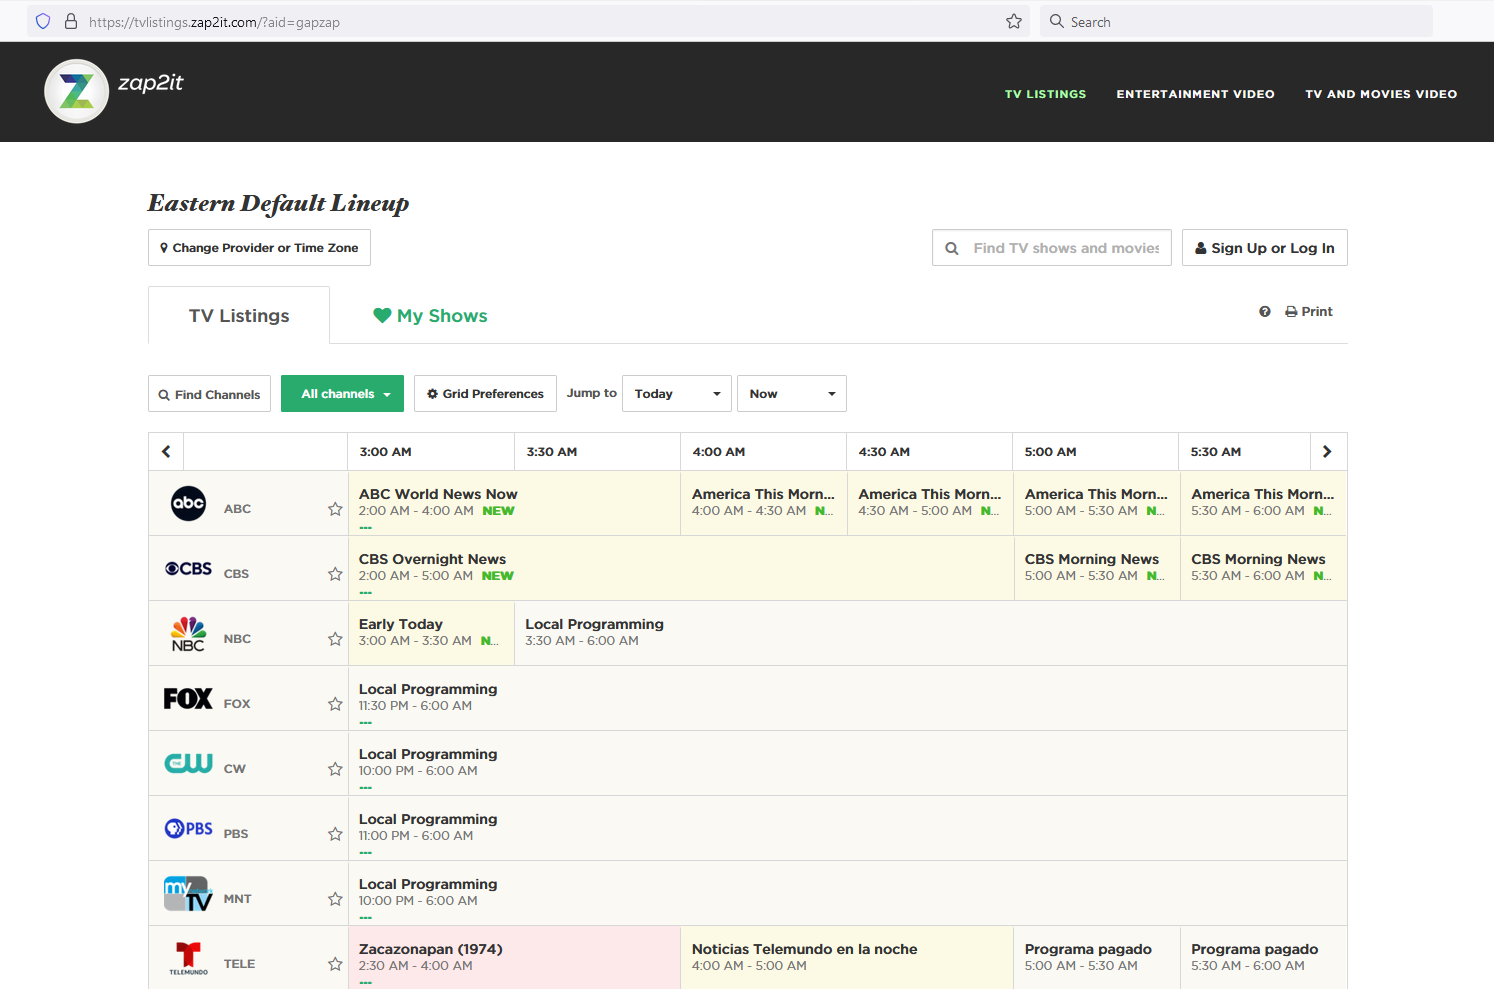Viewport: 1494px width, 989px height.
Task: Switch to the My Shows tab
Action: [x=430, y=316]
